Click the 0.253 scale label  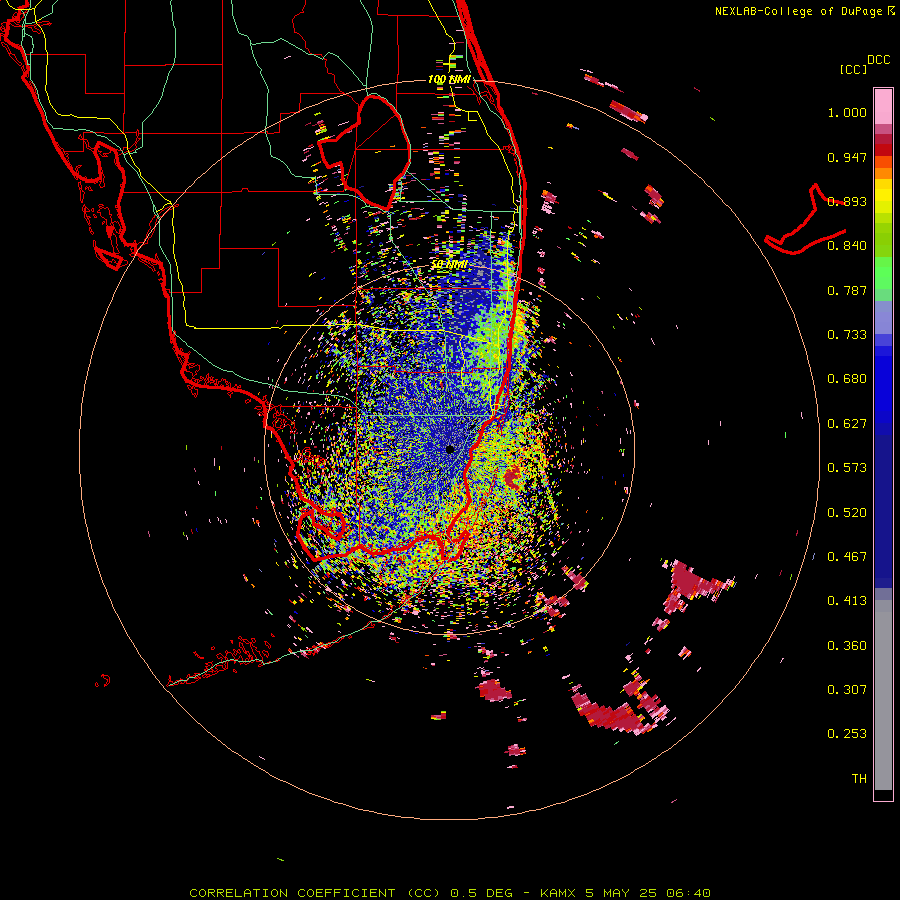pos(847,734)
